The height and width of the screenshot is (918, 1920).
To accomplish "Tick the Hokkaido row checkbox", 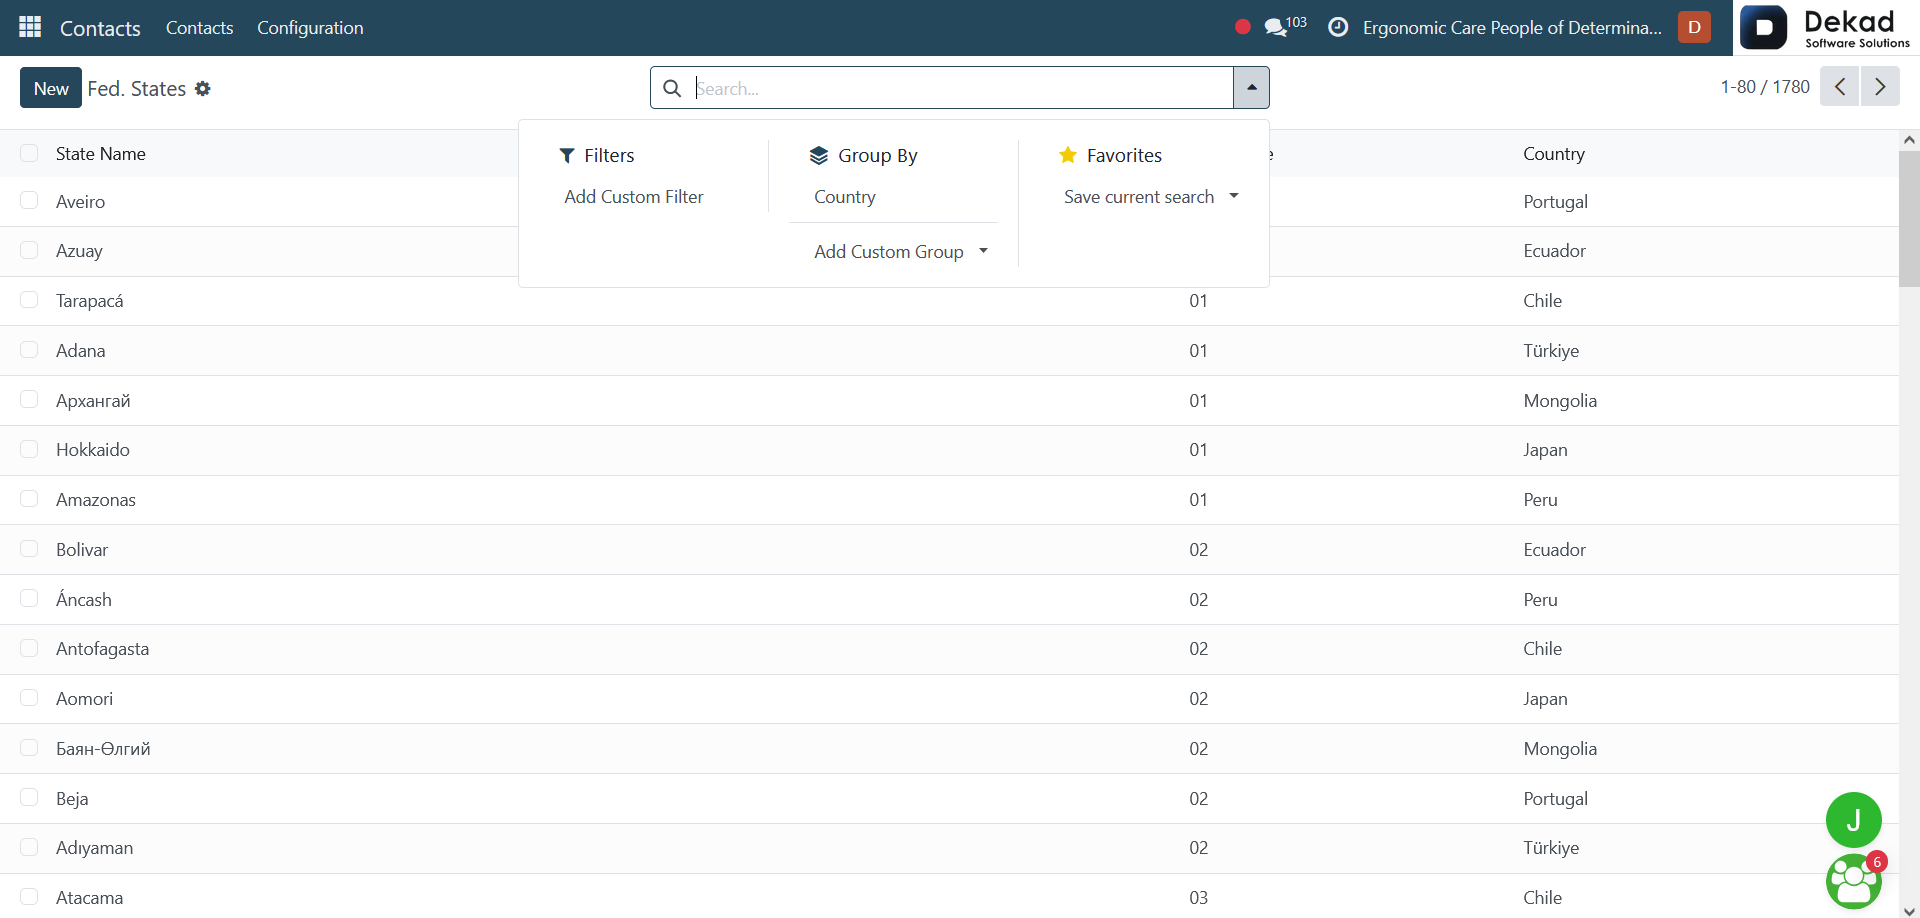I will point(29,449).
